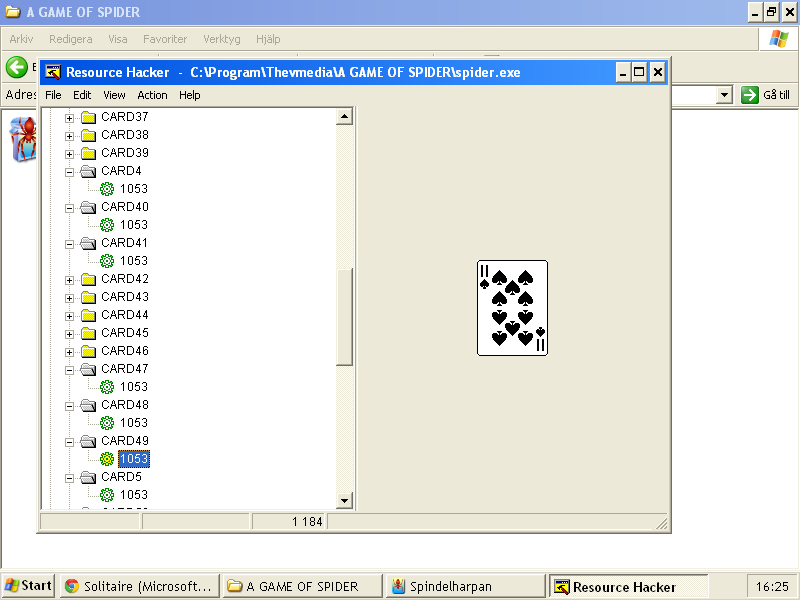Click the gear icon under CARD47
Screen dimensions: 800x600
tap(107, 387)
